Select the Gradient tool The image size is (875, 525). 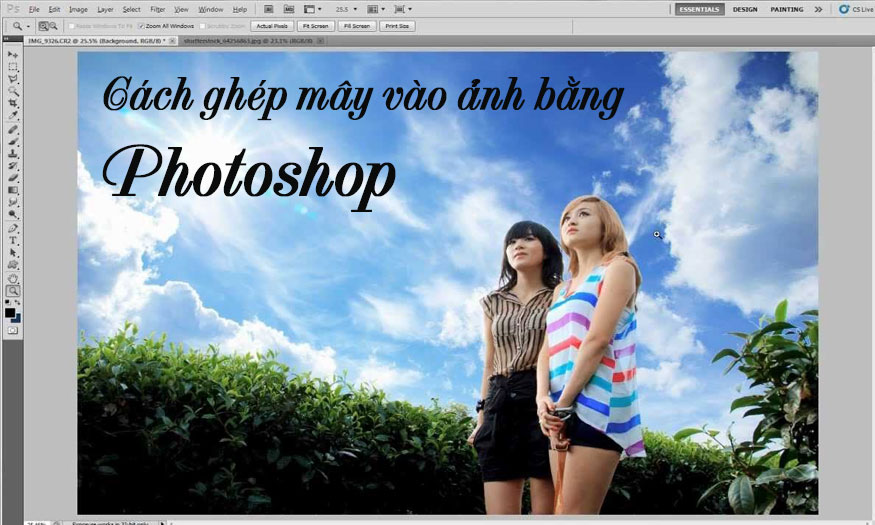(12, 190)
